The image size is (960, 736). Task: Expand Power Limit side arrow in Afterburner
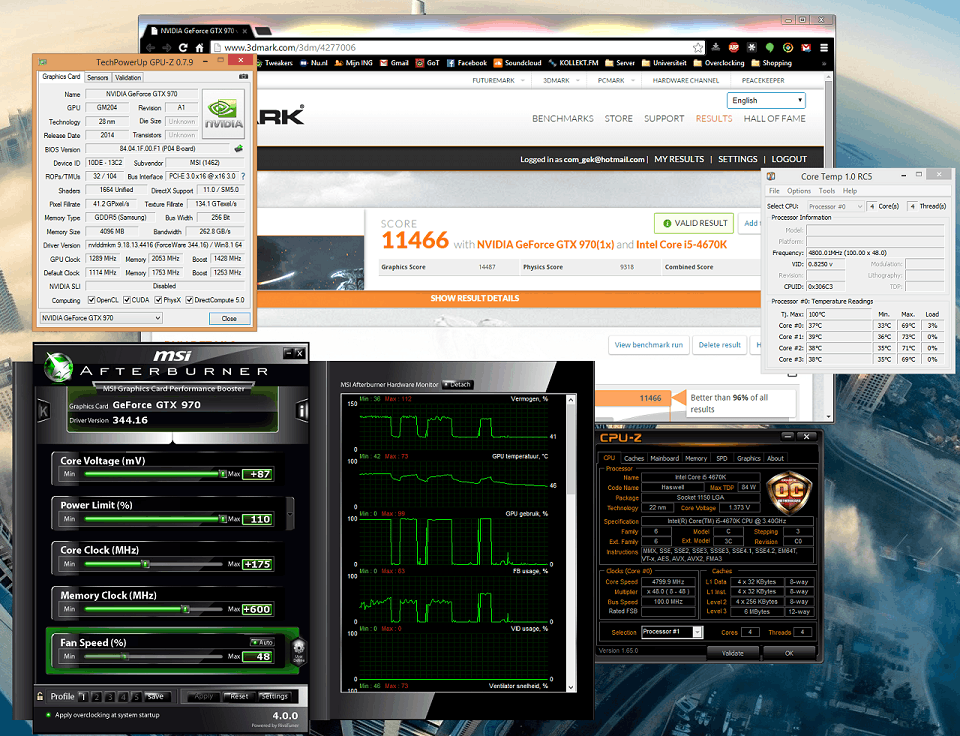coord(290,513)
